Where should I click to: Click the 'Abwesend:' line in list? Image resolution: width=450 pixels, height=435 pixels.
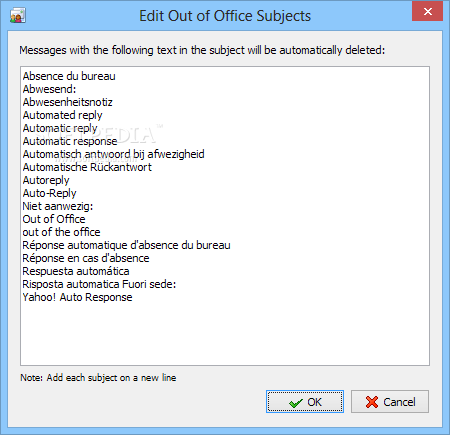(49, 89)
